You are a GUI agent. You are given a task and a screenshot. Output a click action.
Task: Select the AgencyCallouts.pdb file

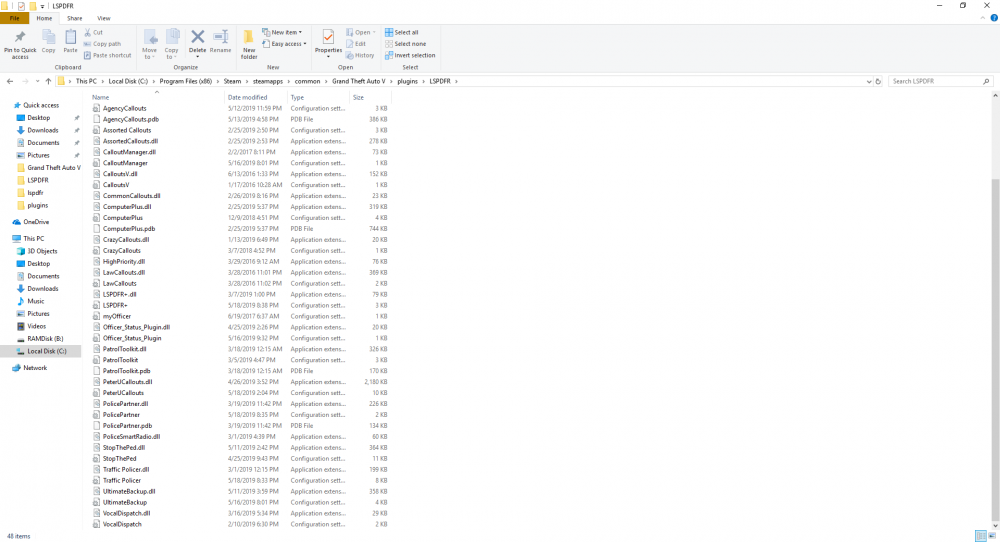(x=131, y=119)
